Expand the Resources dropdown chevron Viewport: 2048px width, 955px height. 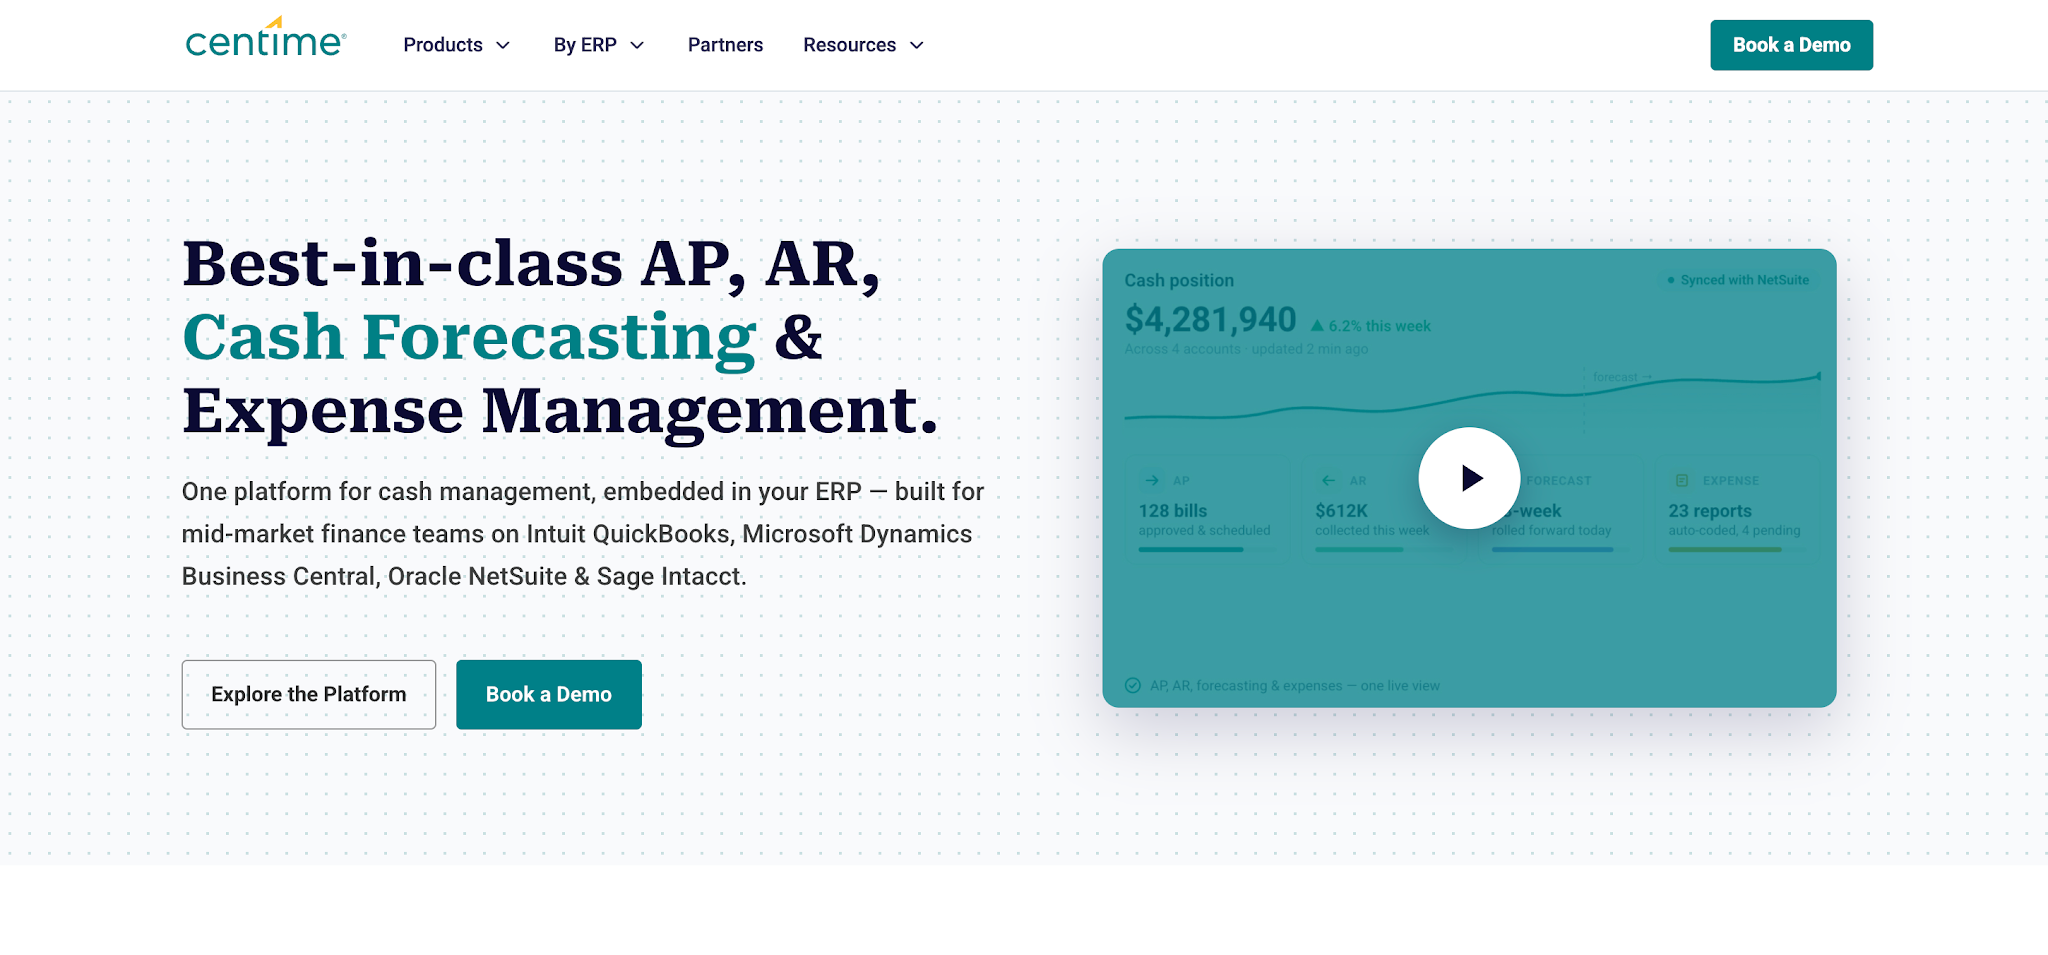click(917, 45)
